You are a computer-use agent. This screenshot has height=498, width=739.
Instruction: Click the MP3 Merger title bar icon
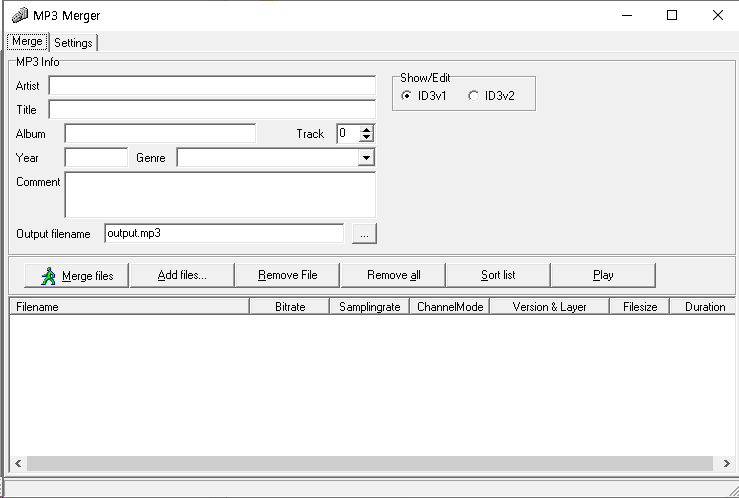[19, 15]
